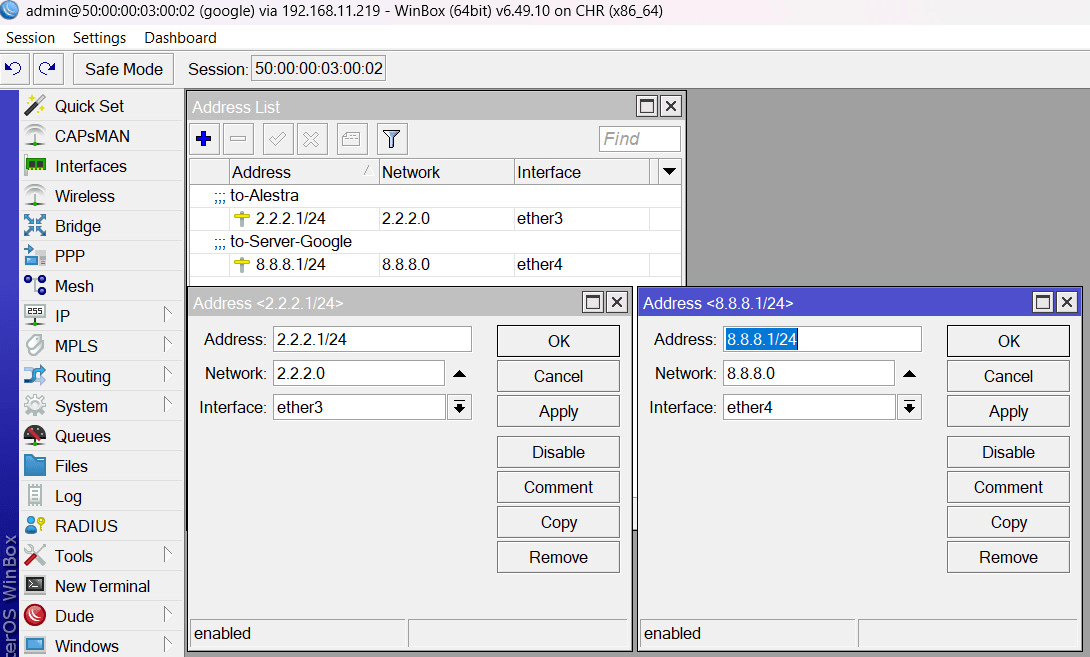Sort by the Address column header
Image resolution: width=1090 pixels, height=657 pixels.
point(304,172)
